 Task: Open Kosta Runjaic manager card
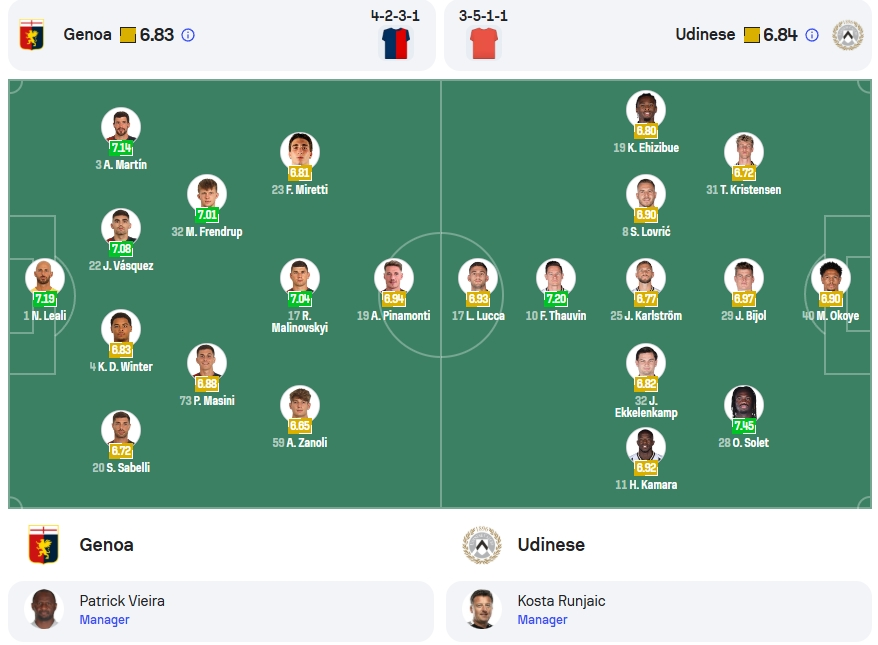659,611
